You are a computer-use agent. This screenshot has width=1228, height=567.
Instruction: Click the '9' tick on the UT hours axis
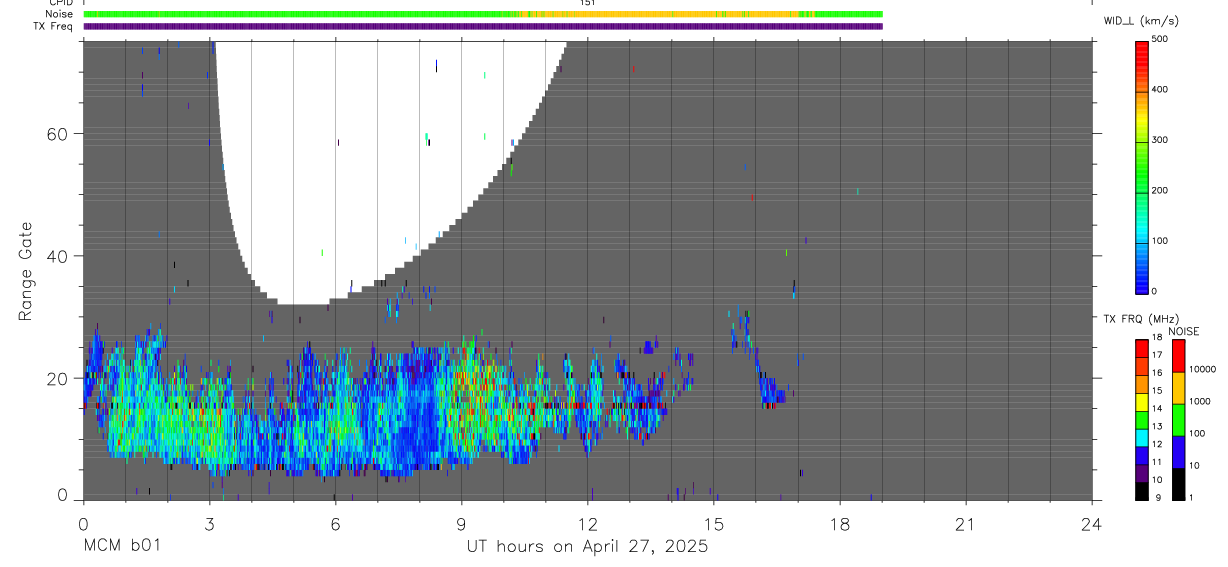coord(462,524)
